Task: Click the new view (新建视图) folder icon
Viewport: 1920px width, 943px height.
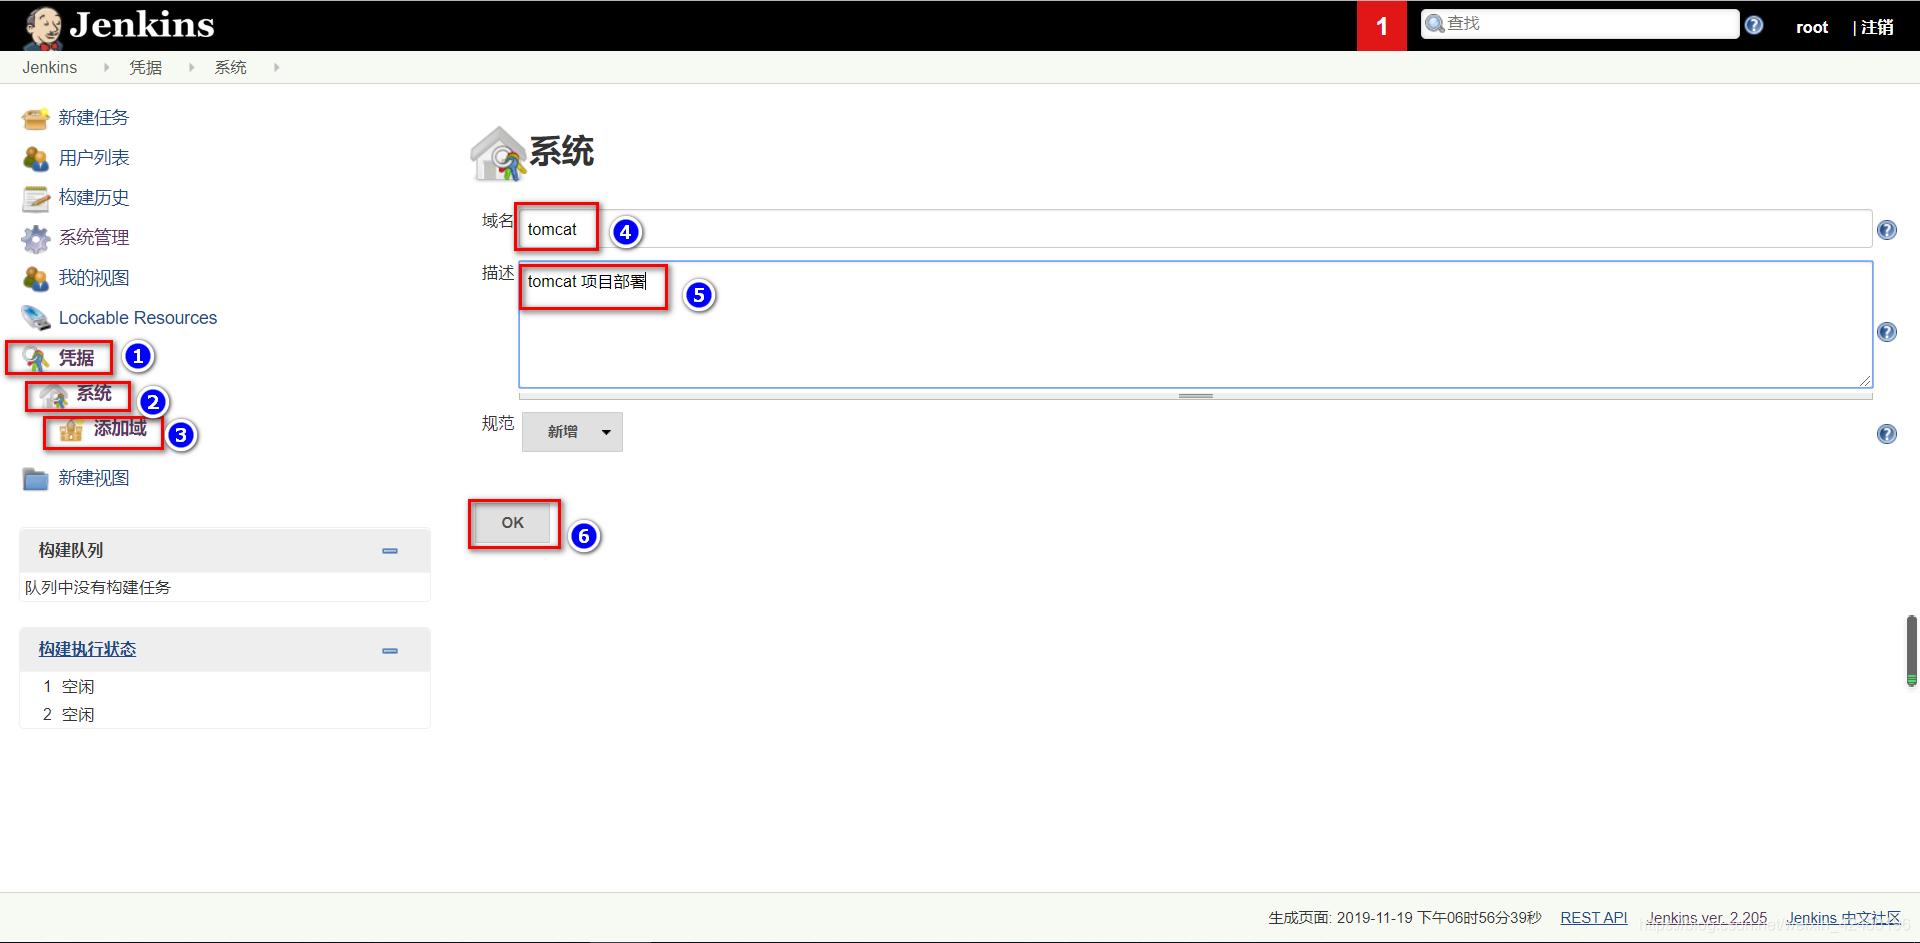Action: pos(36,479)
